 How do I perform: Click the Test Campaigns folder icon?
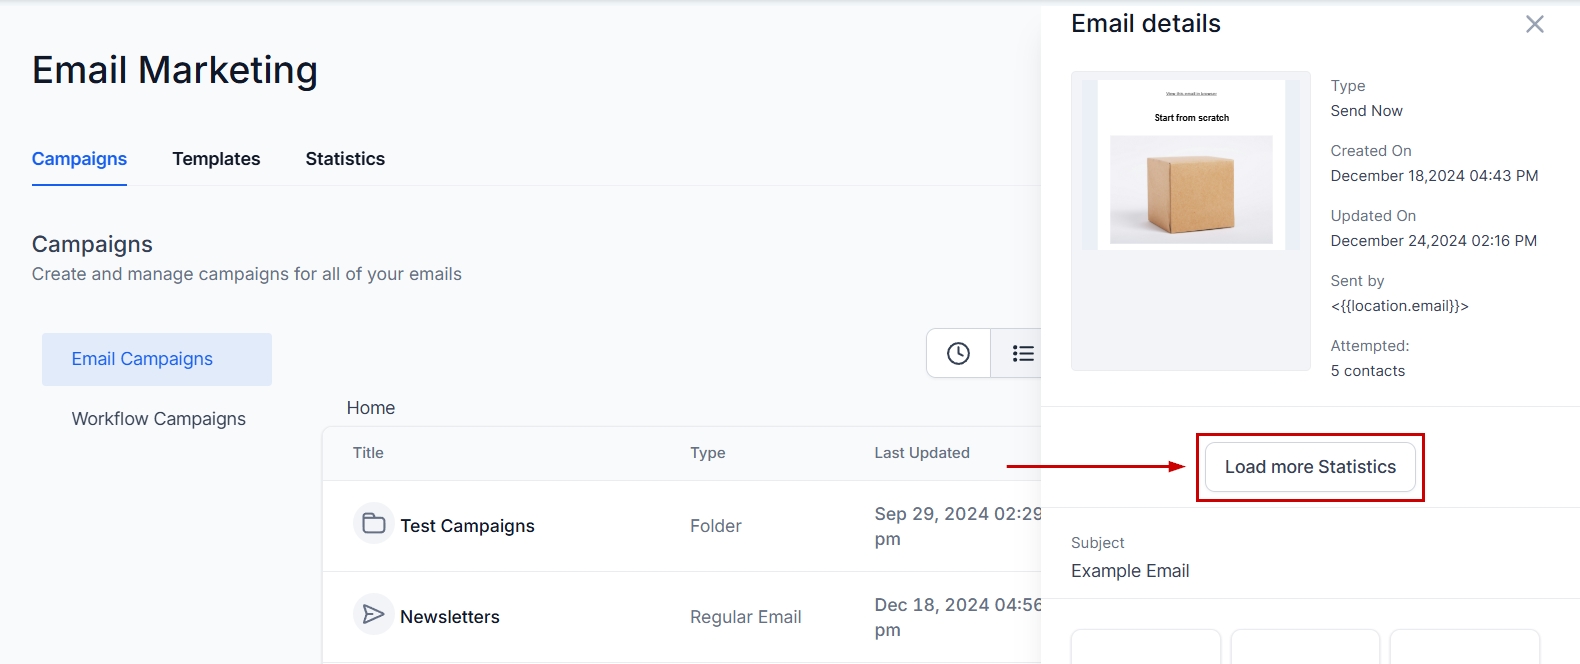(374, 523)
